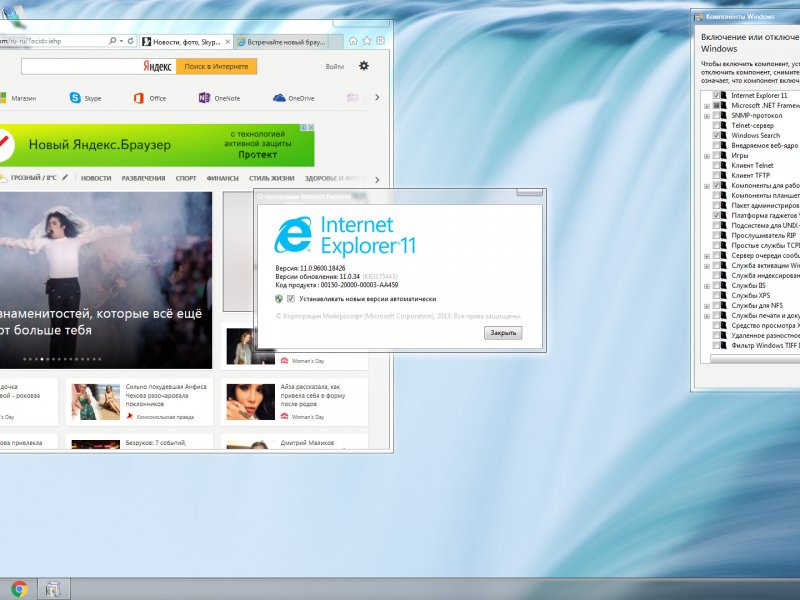Open the НОВОСТИ news category
800x600 pixels.
tap(96, 178)
